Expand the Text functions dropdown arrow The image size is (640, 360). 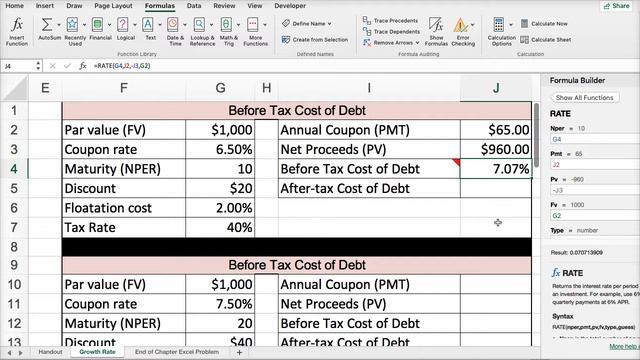tap(160, 25)
